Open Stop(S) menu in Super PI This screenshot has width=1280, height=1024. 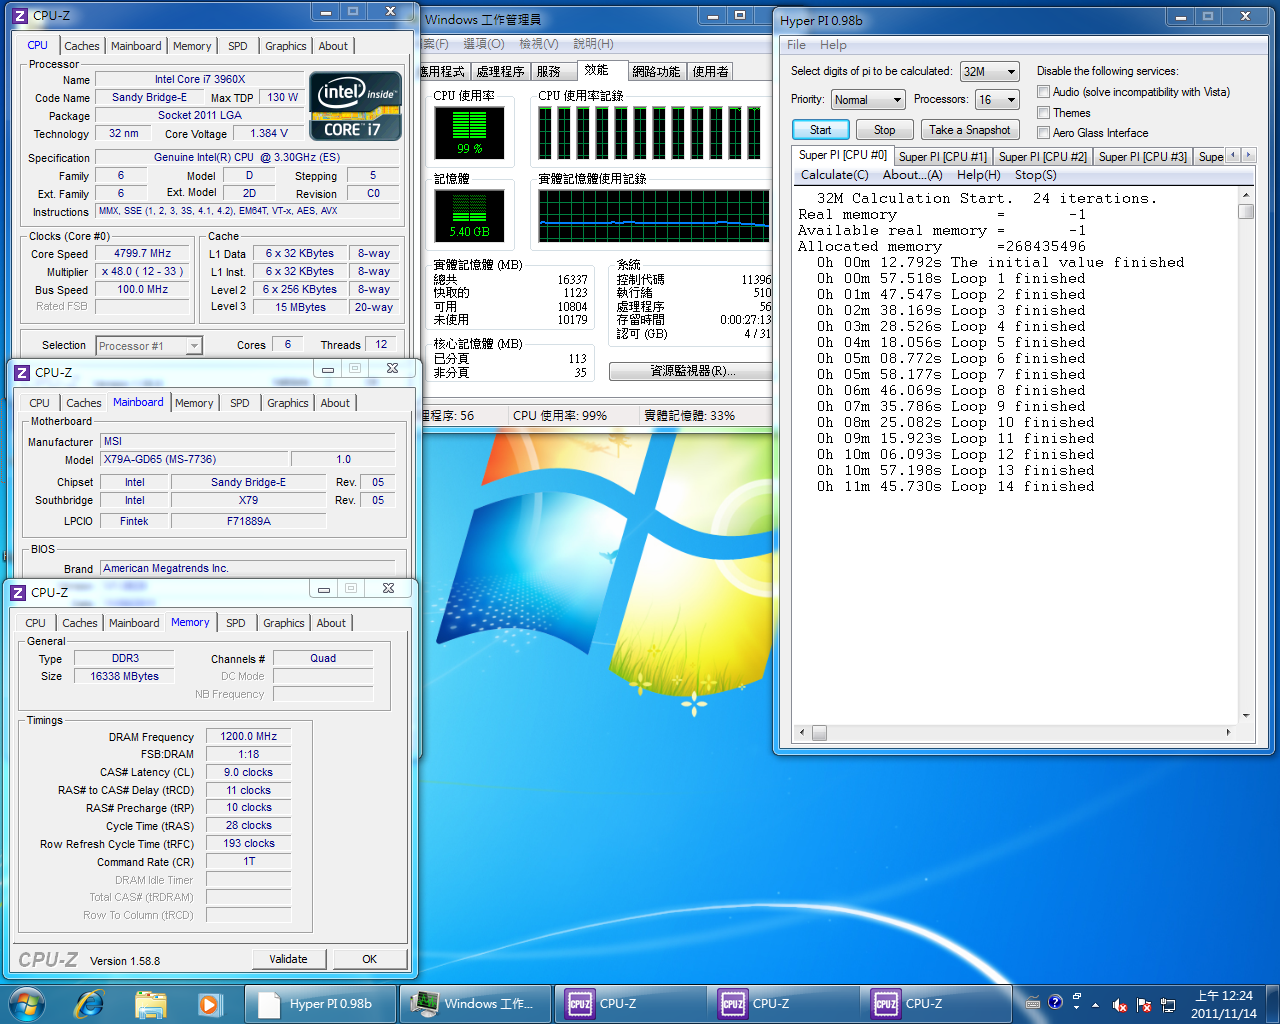(x=1035, y=175)
